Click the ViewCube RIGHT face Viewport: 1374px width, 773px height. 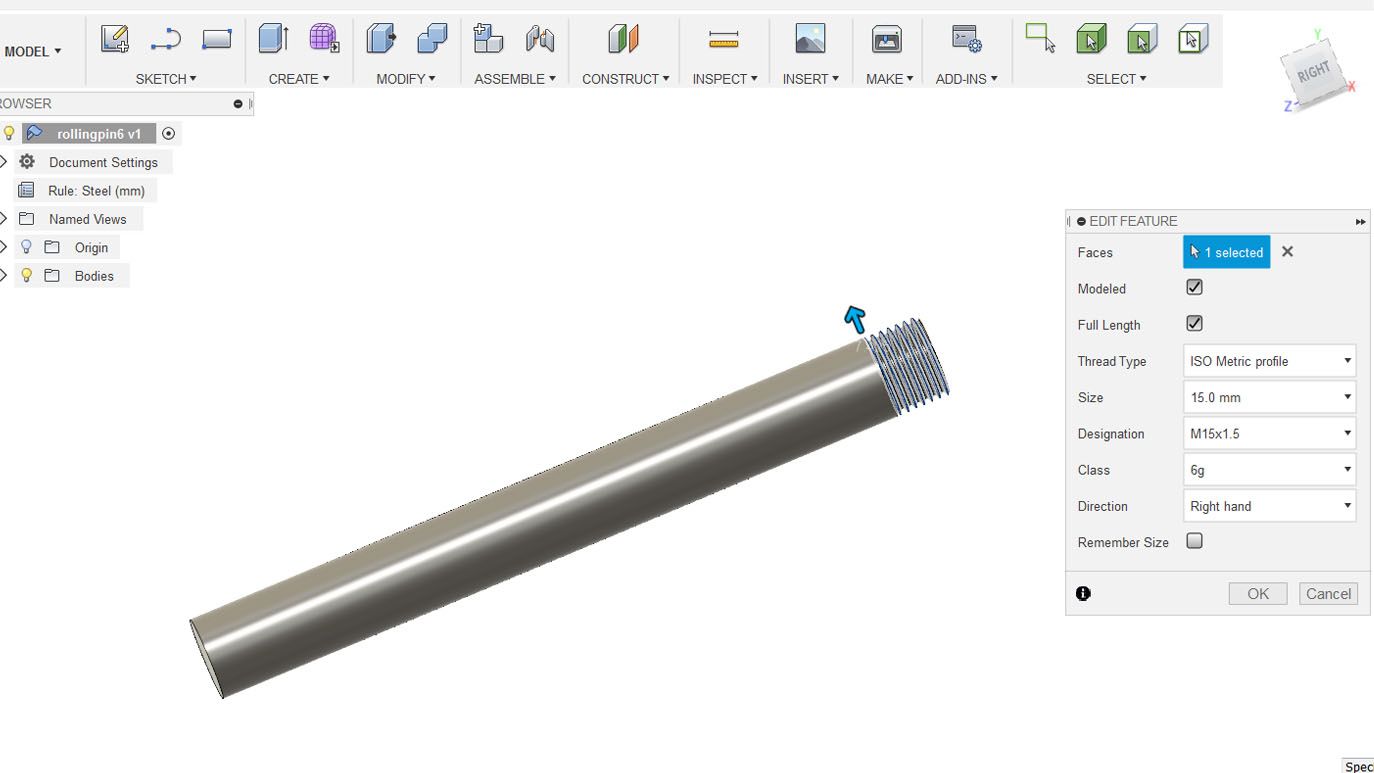tap(1313, 72)
